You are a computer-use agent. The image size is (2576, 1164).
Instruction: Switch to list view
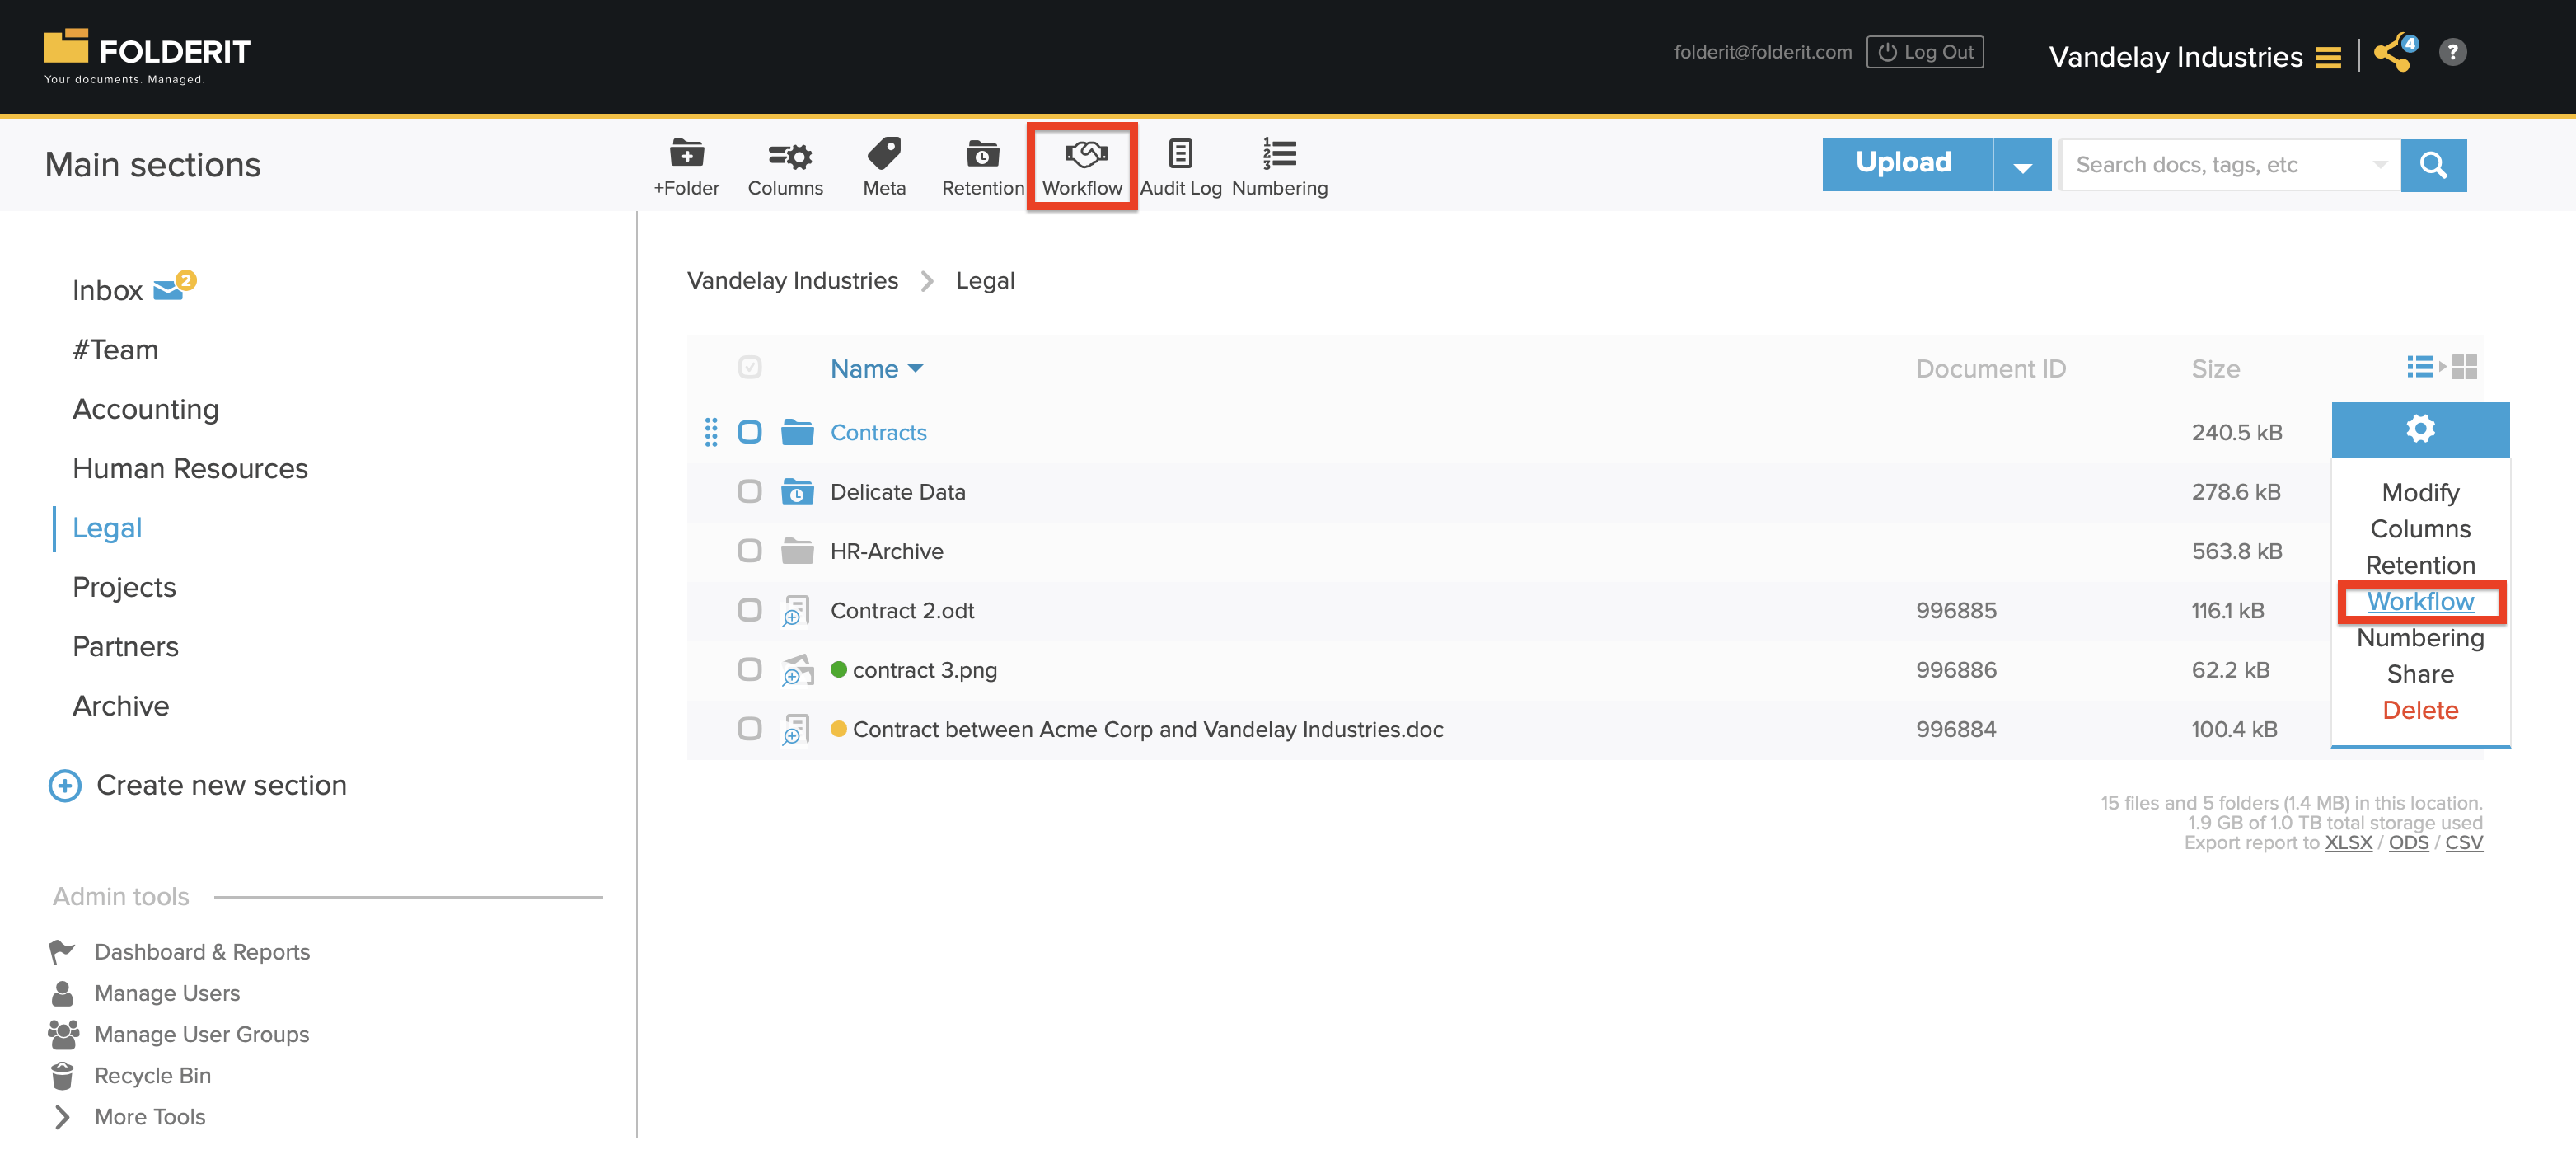click(2419, 367)
